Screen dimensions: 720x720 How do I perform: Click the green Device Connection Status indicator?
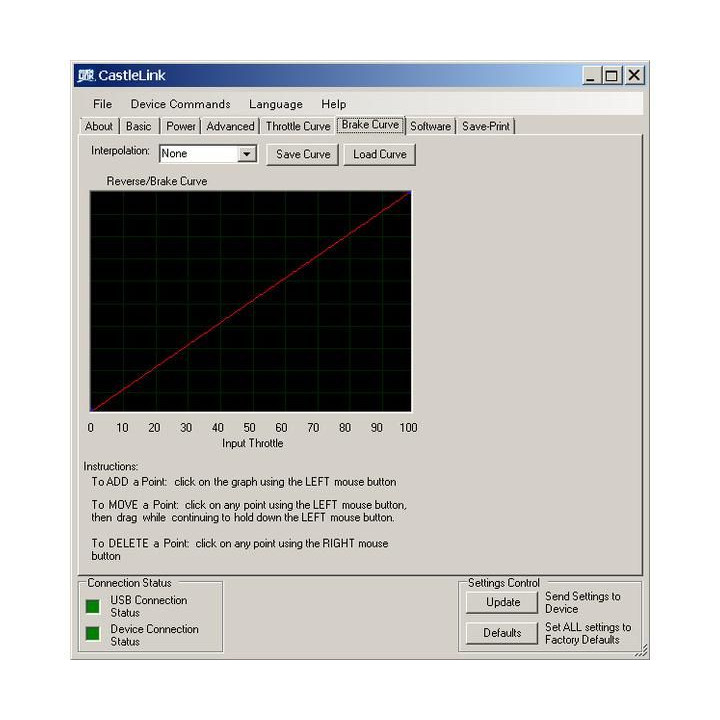93,633
